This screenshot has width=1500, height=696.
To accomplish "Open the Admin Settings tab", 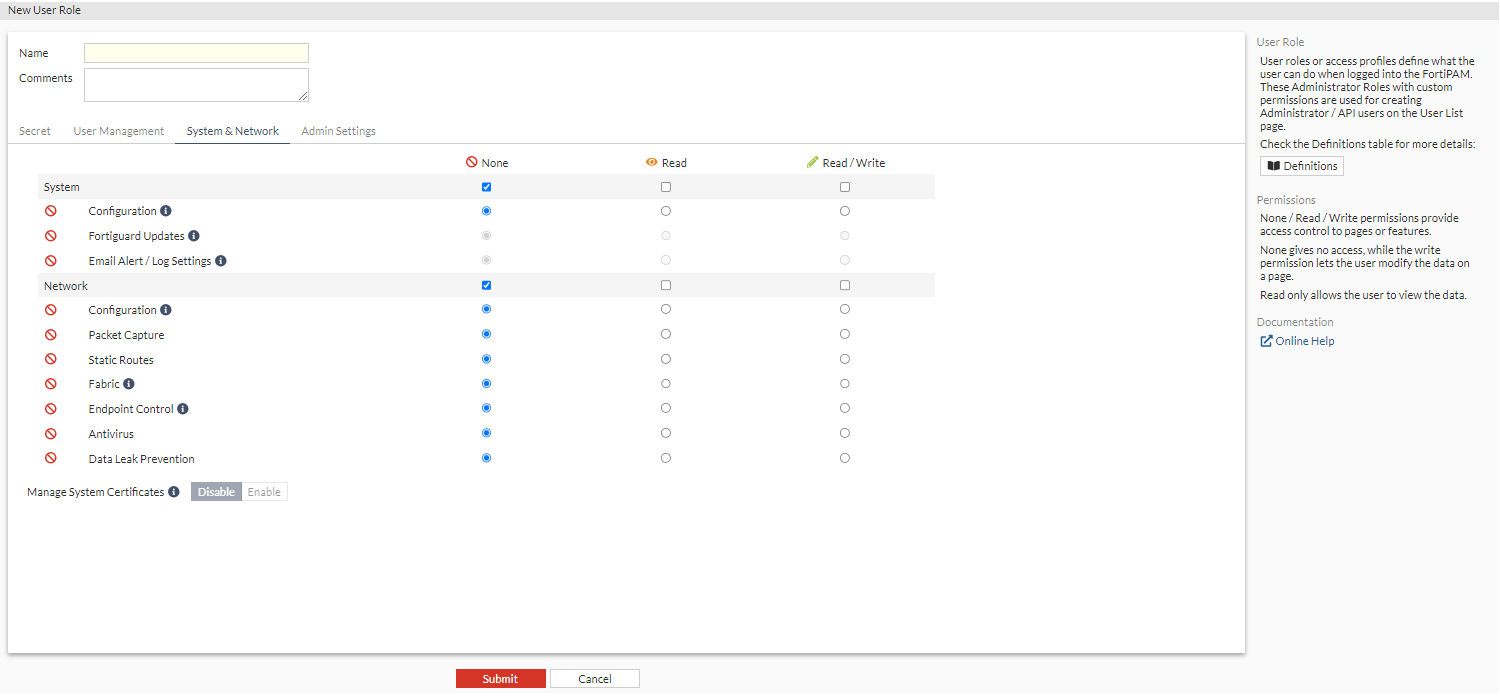I will click(338, 131).
